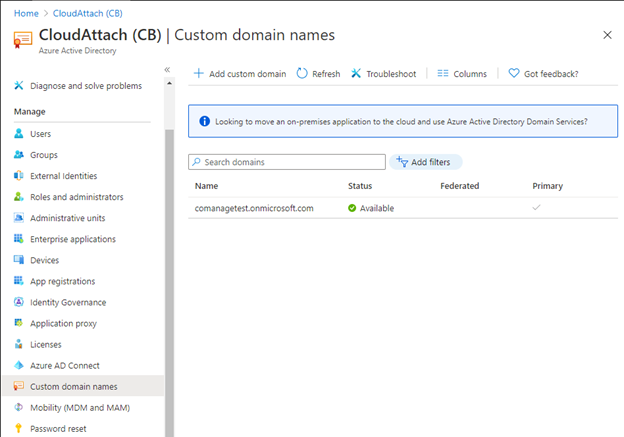Viewport: 624px width, 437px height.
Task: Select Devices menu entry
Action: [x=45, y=260]
